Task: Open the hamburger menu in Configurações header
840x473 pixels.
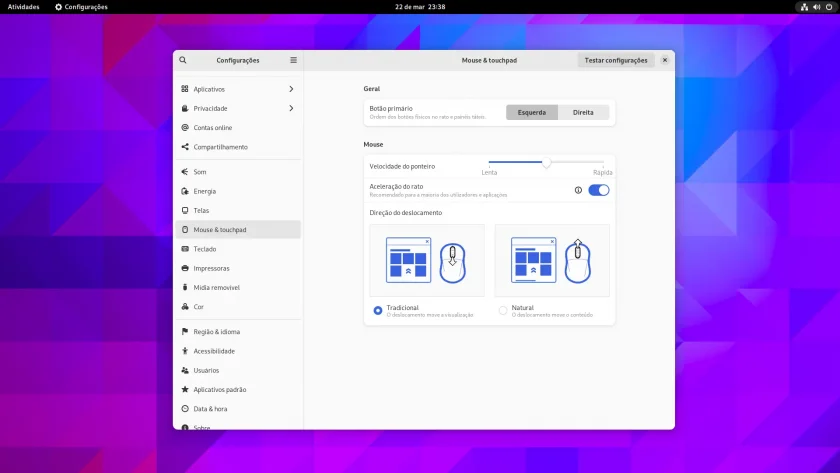Action: pos(294,60)
